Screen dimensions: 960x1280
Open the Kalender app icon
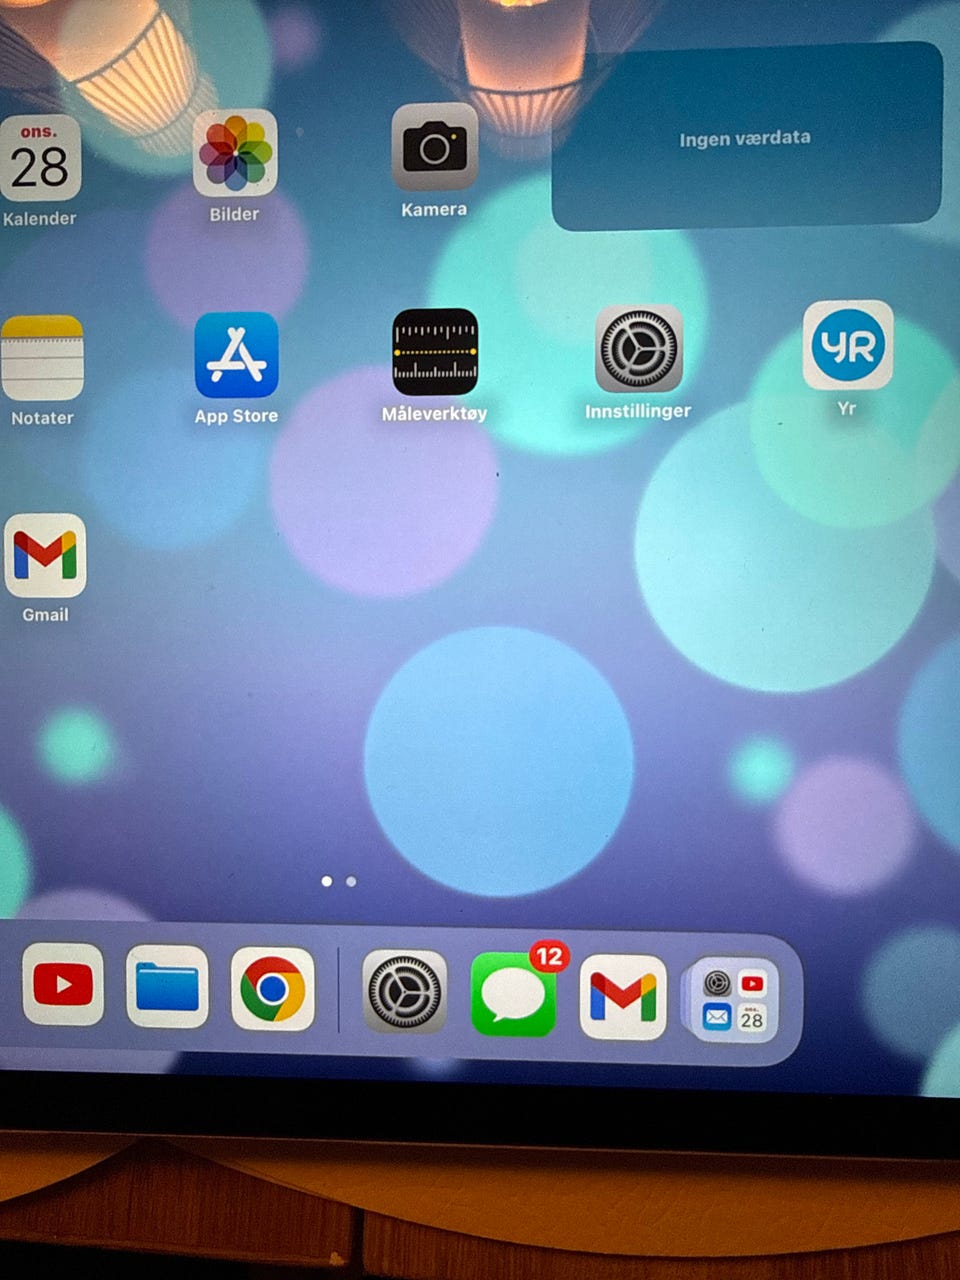click(x=39, y=159)
